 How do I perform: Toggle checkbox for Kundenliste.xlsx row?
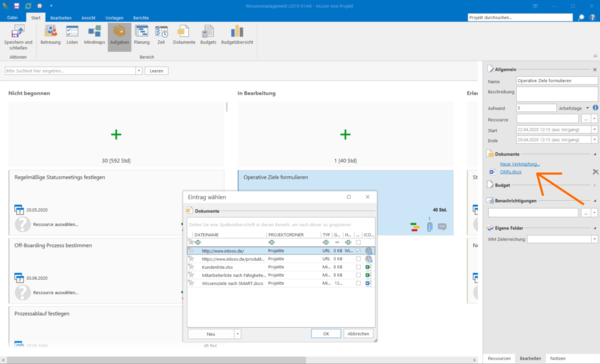[358, 267]
